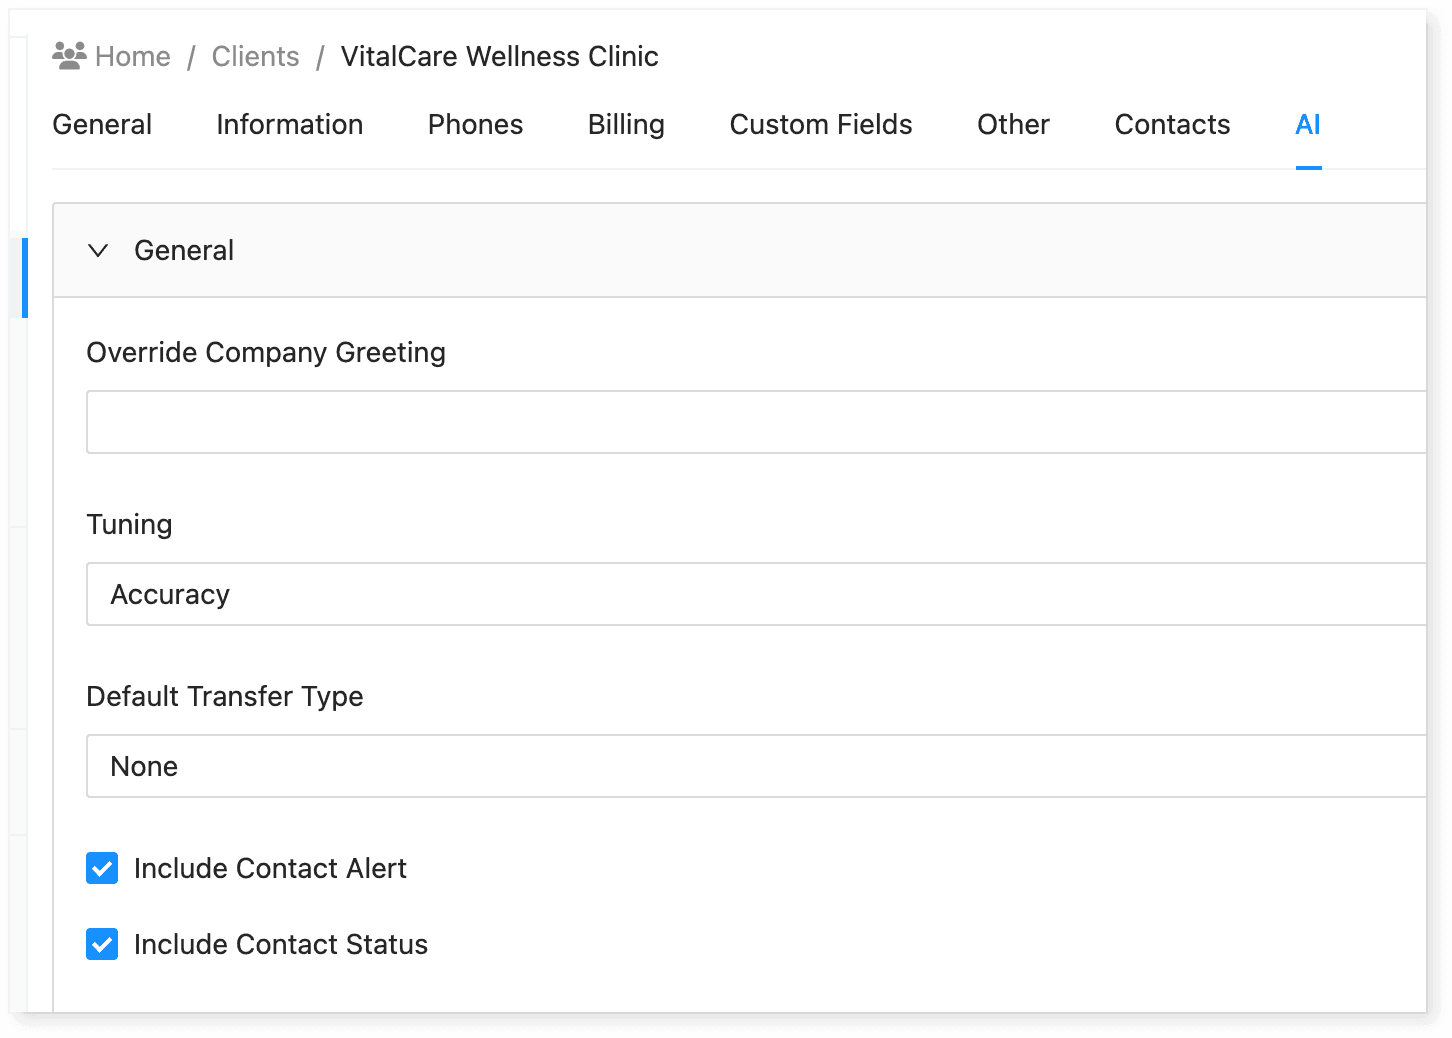Open the Custom Fields tab
1452x1038 pixels.
(821, 124)
